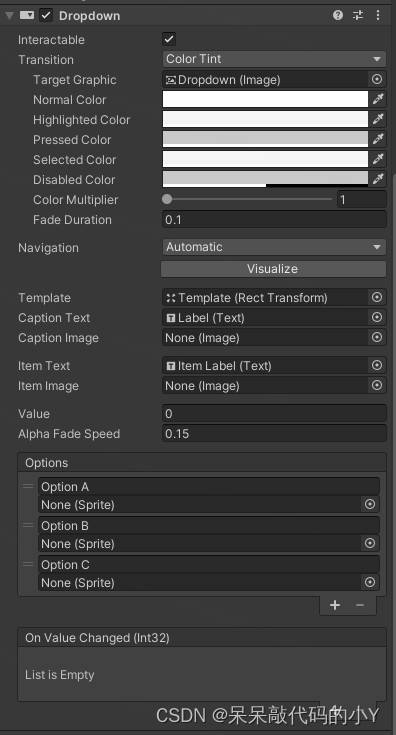Click the Color Multiplier slider handle
Viewport: 396px width, 735px height.
[167, 199]
